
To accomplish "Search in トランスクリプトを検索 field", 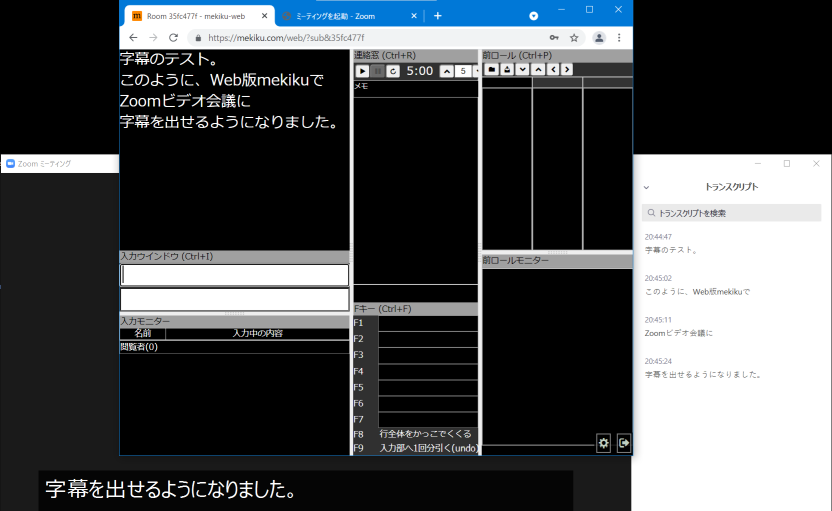I will (x=732, y=213).
